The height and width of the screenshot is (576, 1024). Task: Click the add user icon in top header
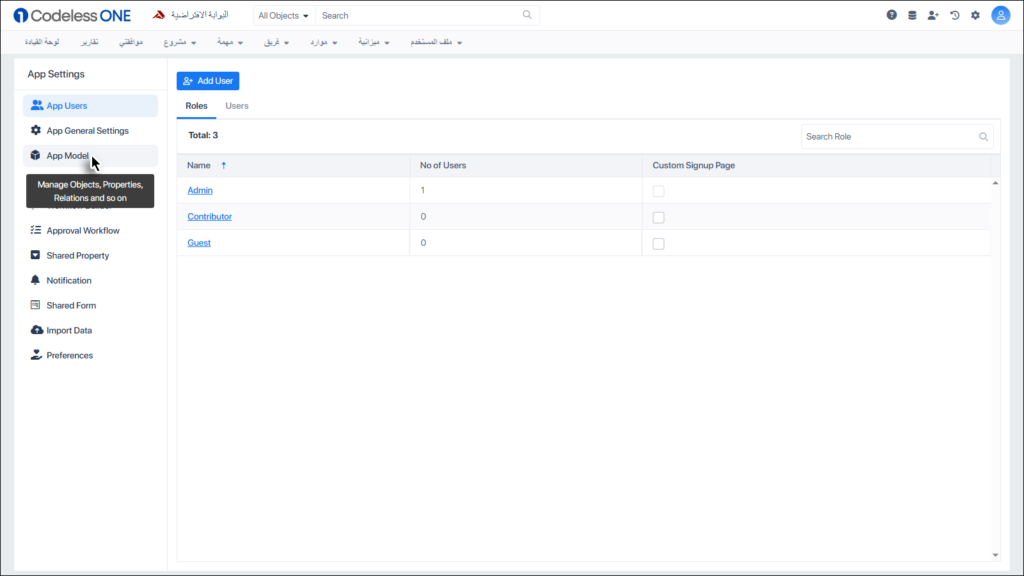coord(933,15)
